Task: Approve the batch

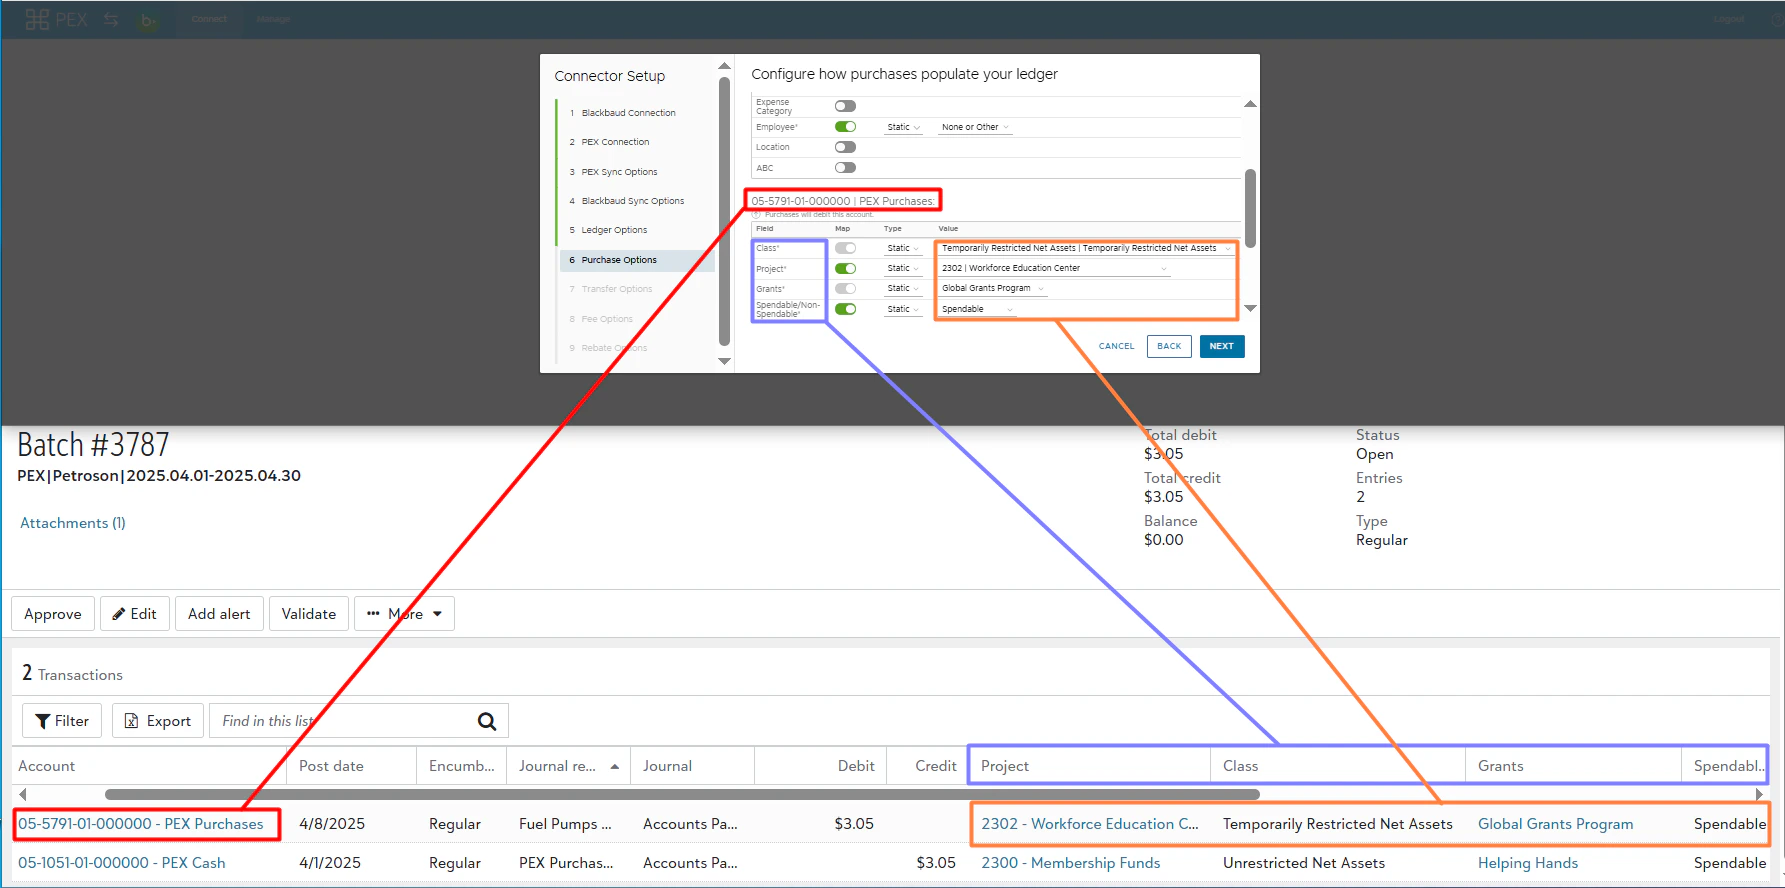Action: (x=53, y=614)
